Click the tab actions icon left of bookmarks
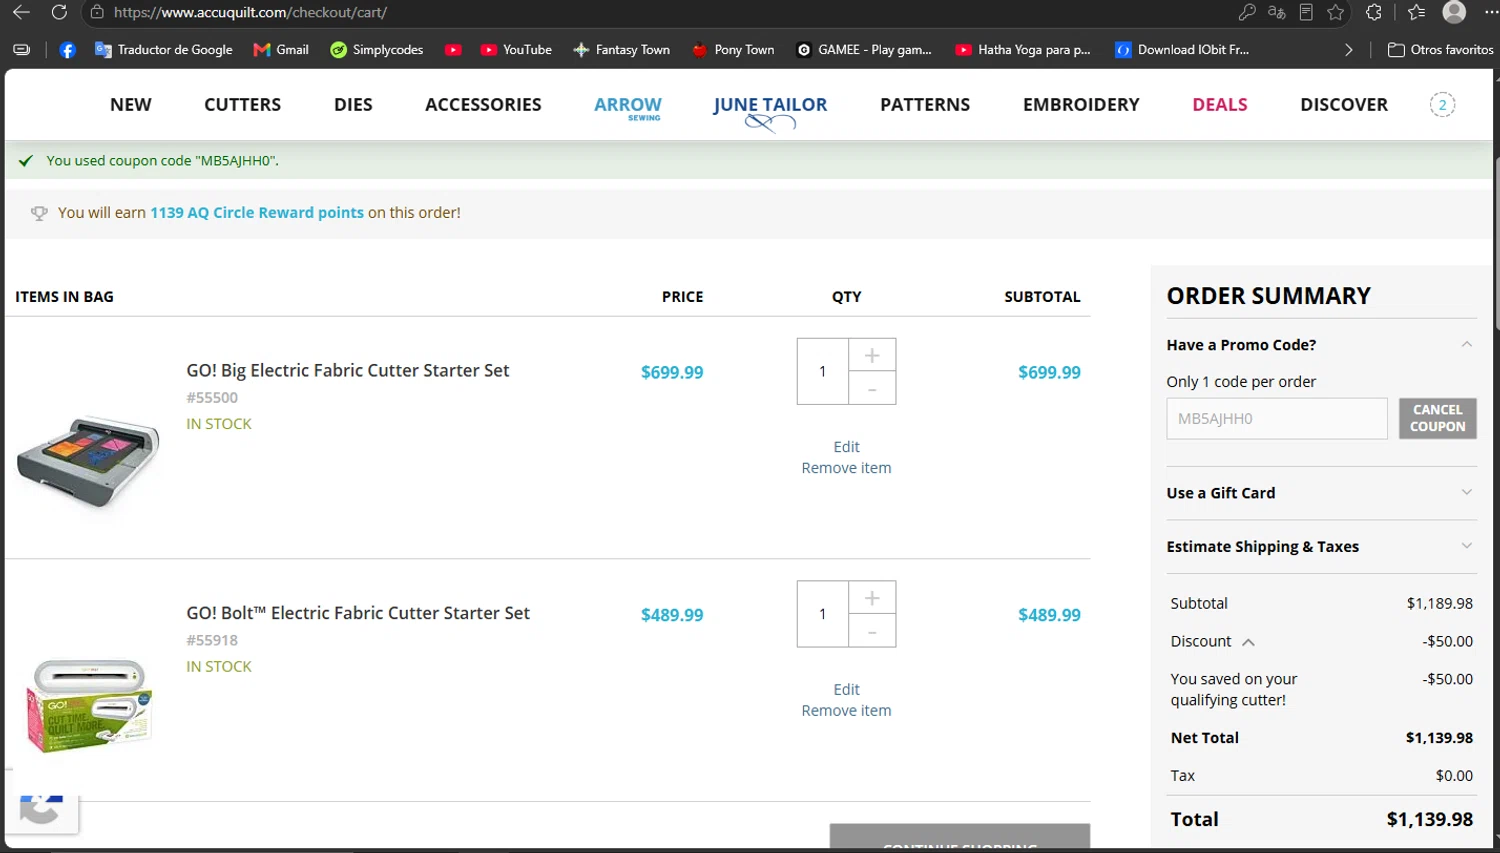1500x853 pixels. tap(21, 49)
